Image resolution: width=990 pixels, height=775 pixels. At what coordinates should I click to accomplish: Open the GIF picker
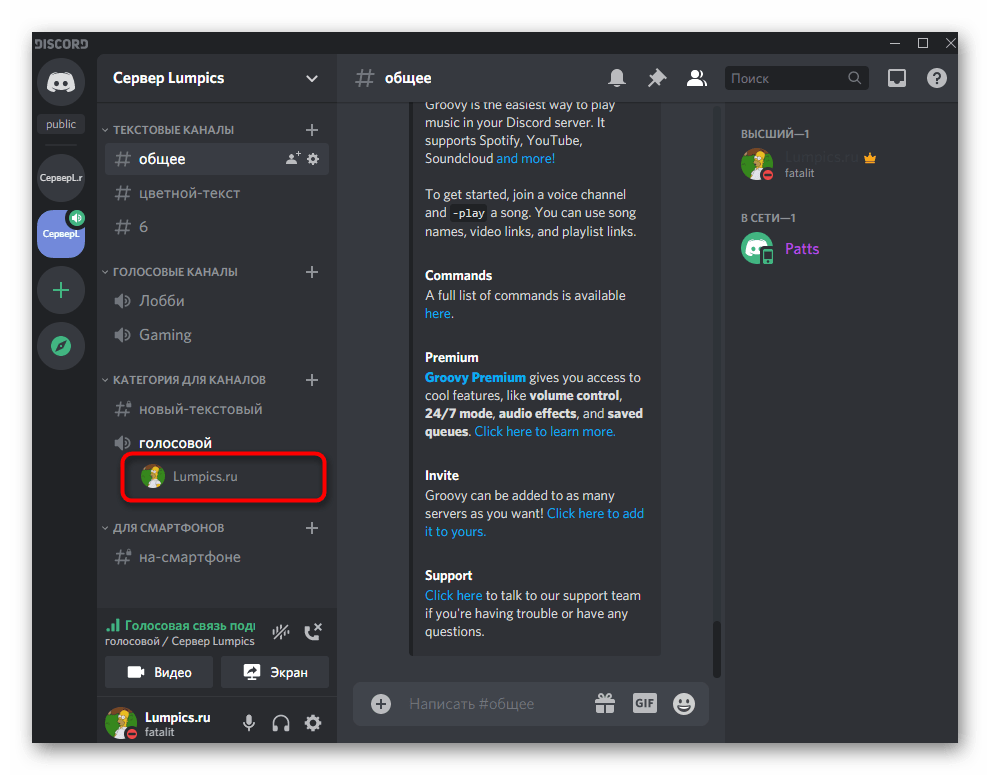click(644, 704)
